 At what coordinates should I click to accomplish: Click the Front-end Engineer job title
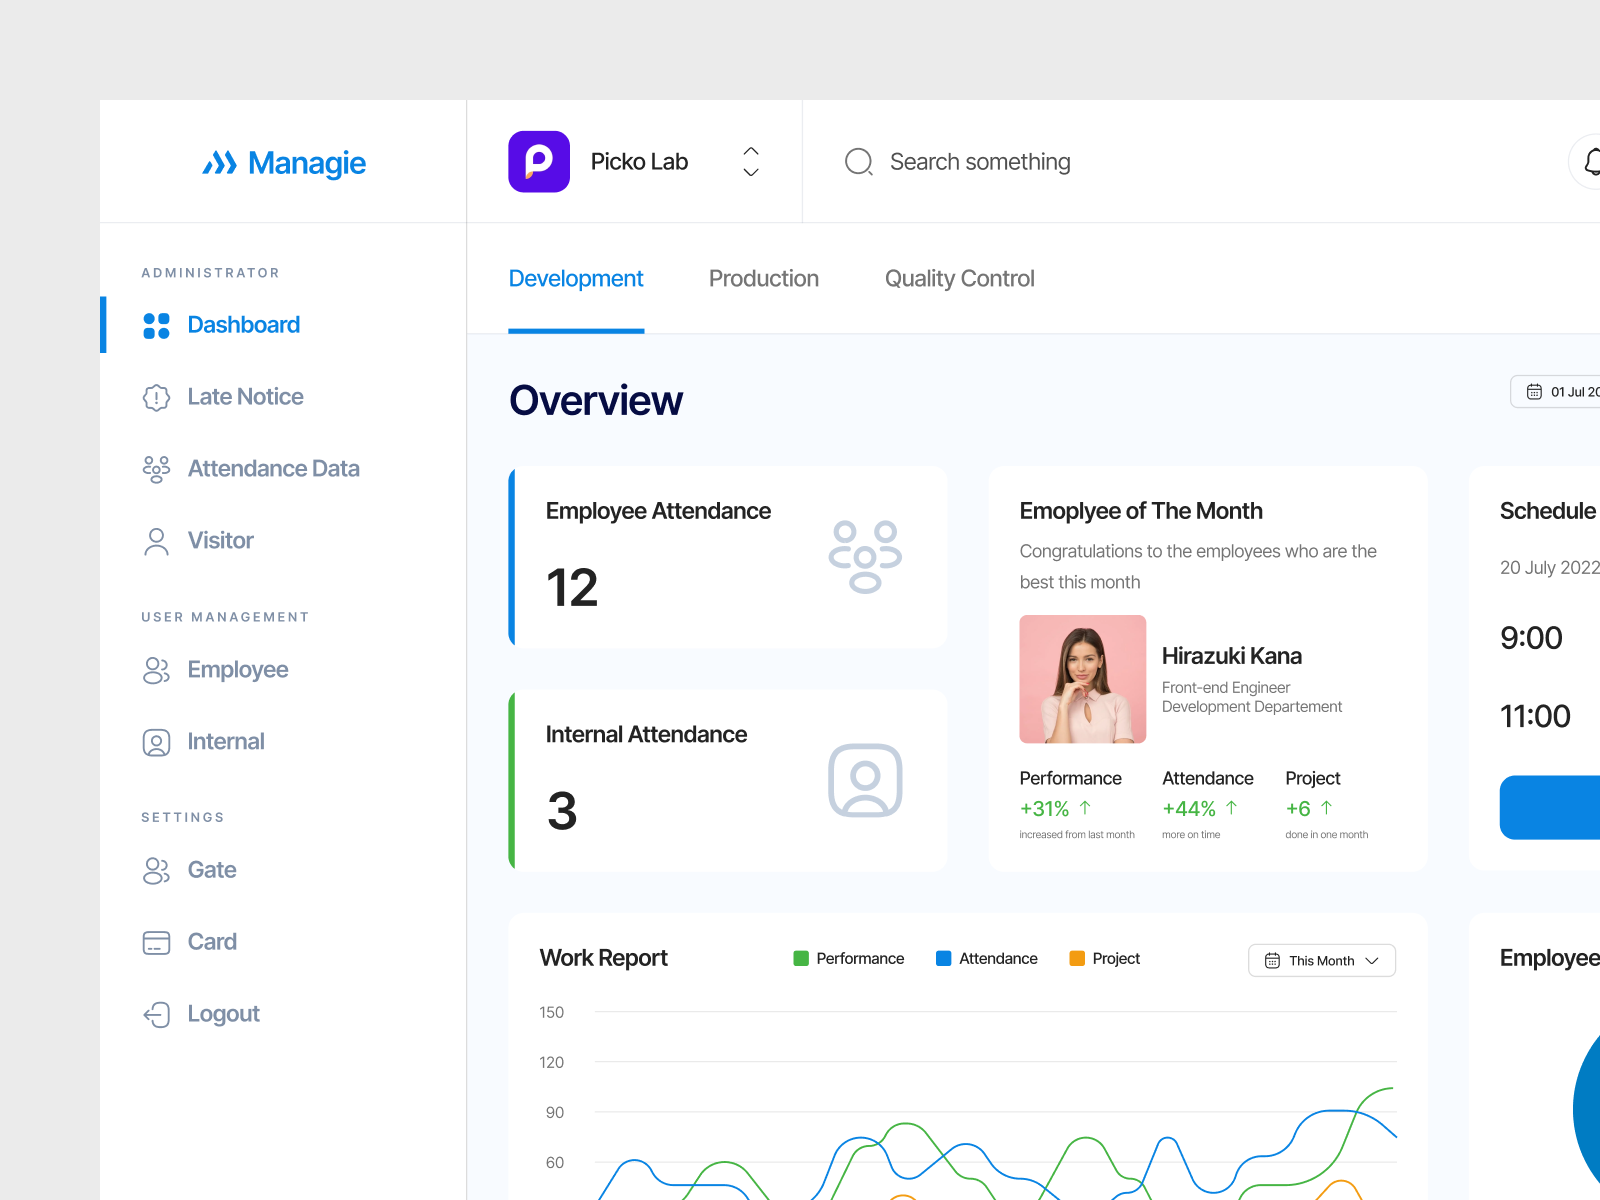1226,688
